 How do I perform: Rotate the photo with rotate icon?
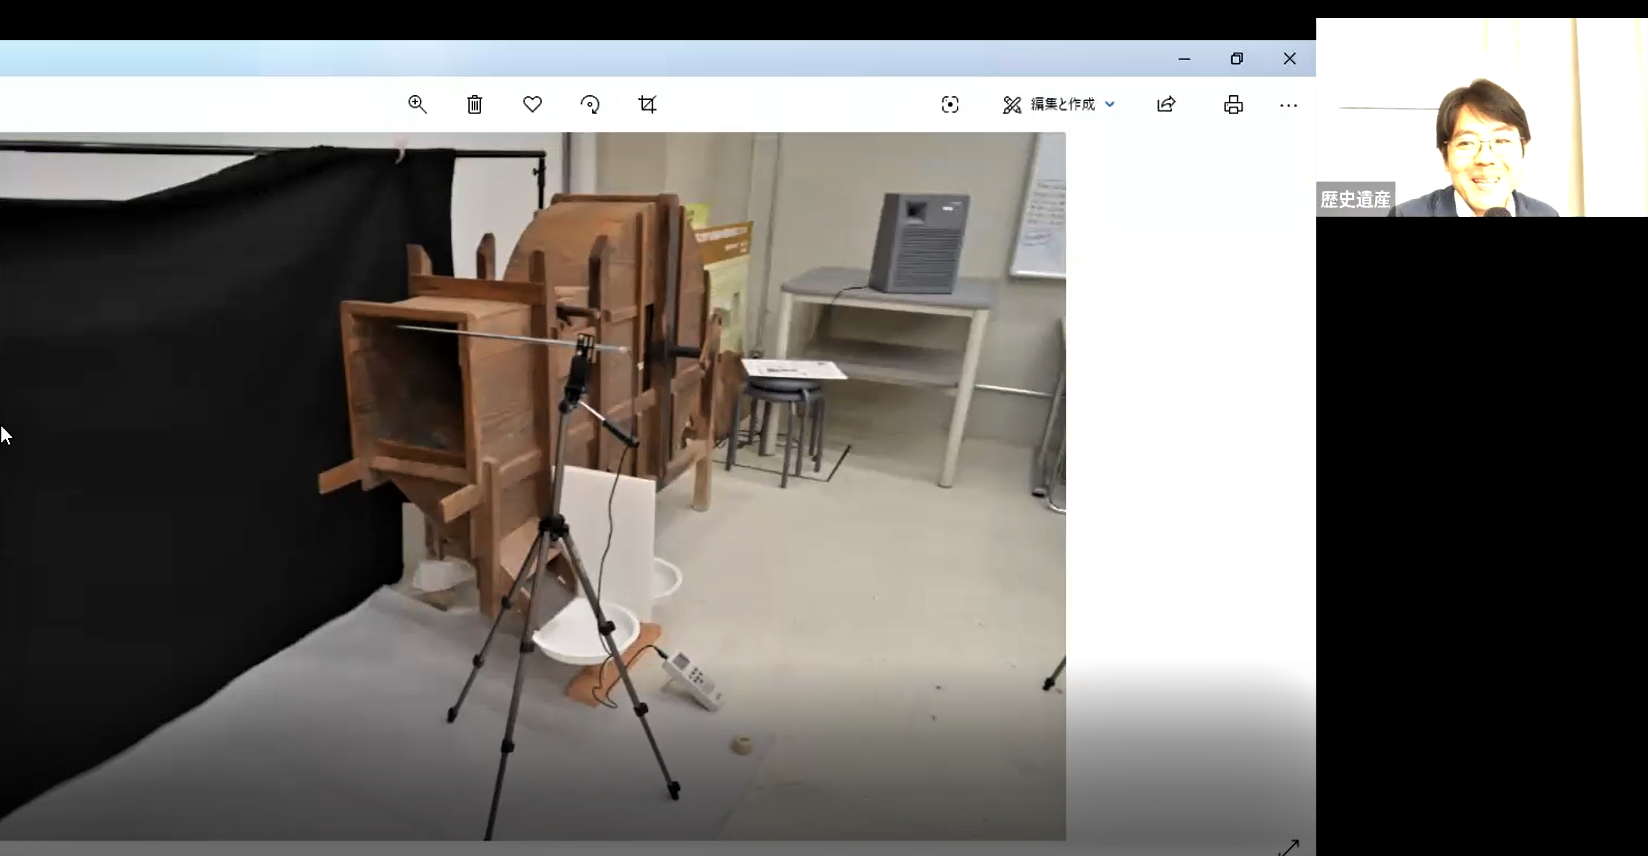tap(590, 105)
